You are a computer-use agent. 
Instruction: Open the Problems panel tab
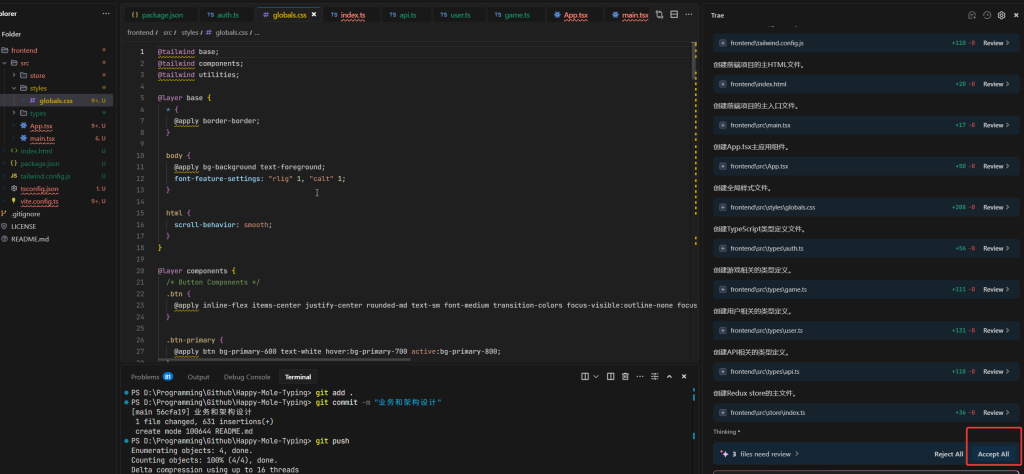pyautogui.click(x=151, y=377)
